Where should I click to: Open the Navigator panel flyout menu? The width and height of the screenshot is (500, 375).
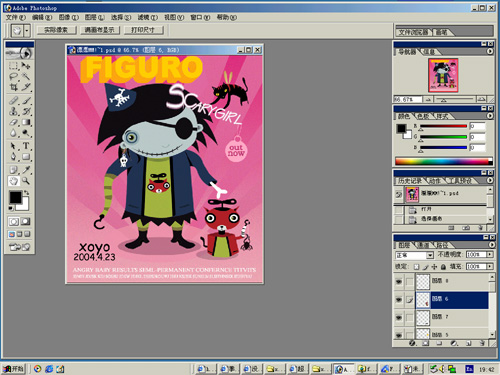click(490, 51)
